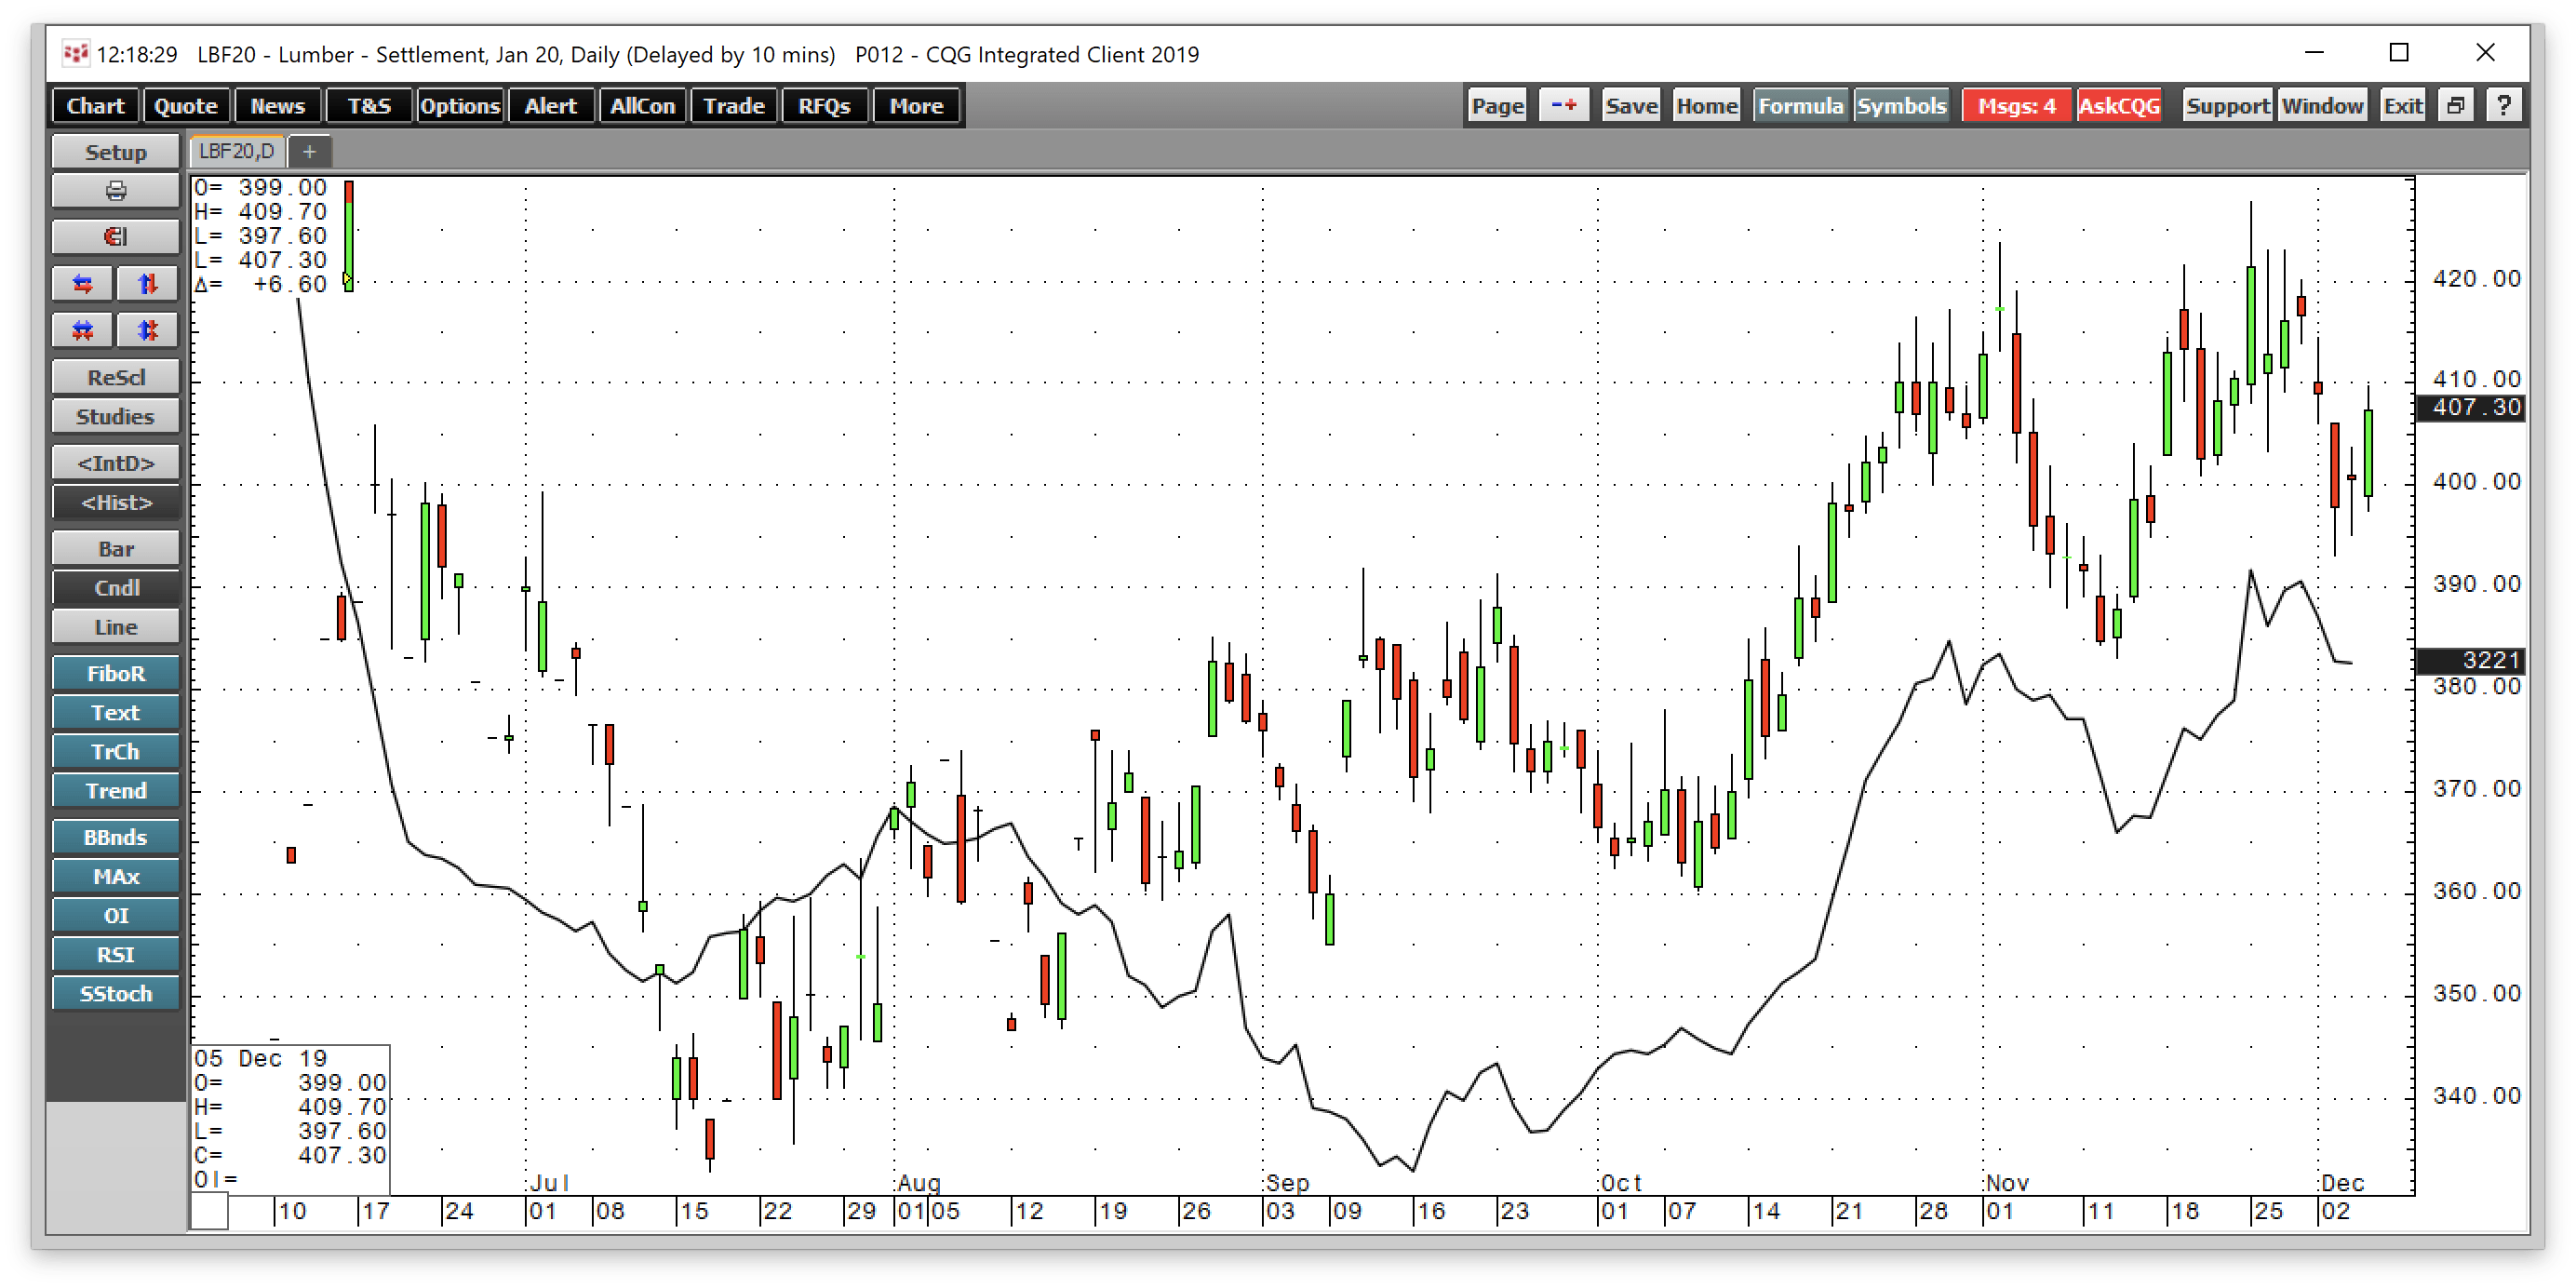Click the horizontal expand arrows icon

pyautogui.click(x=83, y=284)
